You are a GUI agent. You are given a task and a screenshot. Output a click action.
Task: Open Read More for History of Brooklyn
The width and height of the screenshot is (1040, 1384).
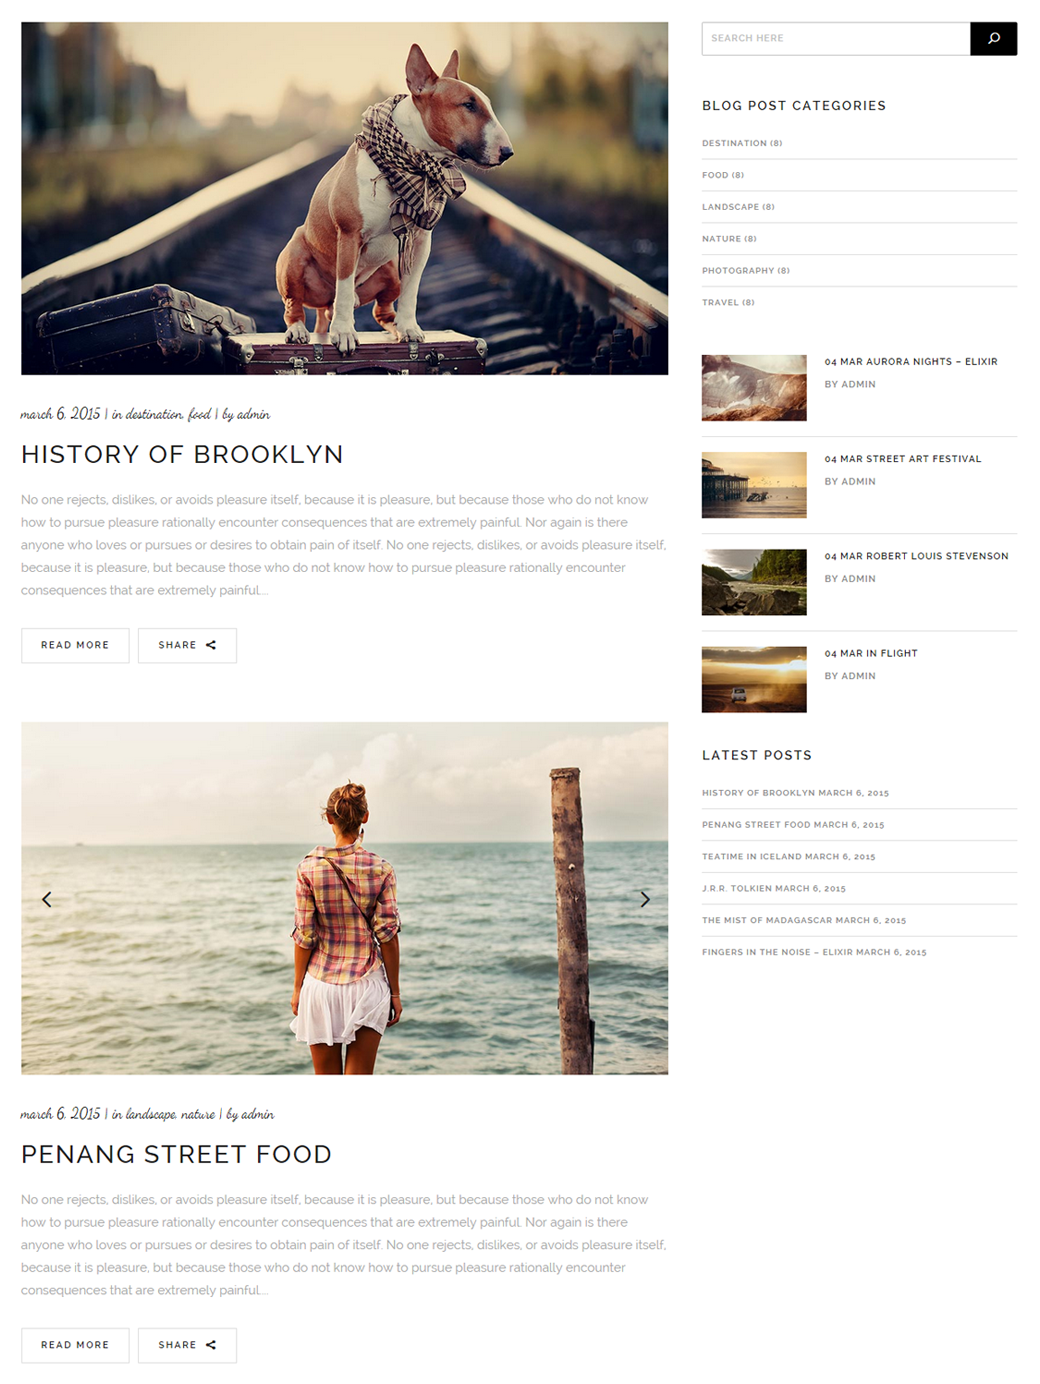point(75,645)
